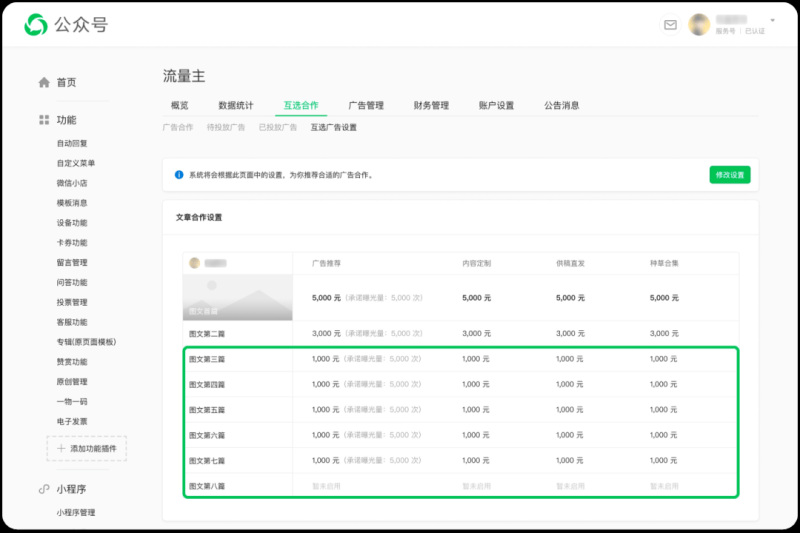The image size is (800, 533).
Task: Click the 图文第六篇 row label
Action: tap(207, 436)
